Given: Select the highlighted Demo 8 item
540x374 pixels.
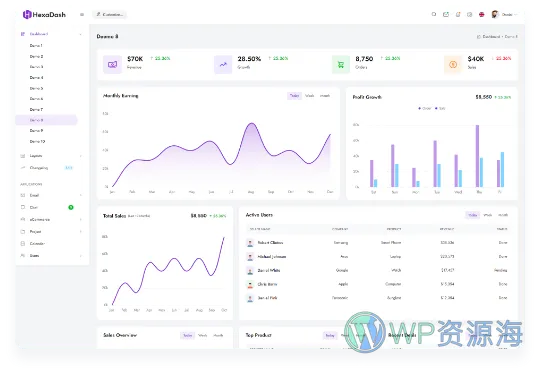Looking at the screenshot, I should [46, 120].
